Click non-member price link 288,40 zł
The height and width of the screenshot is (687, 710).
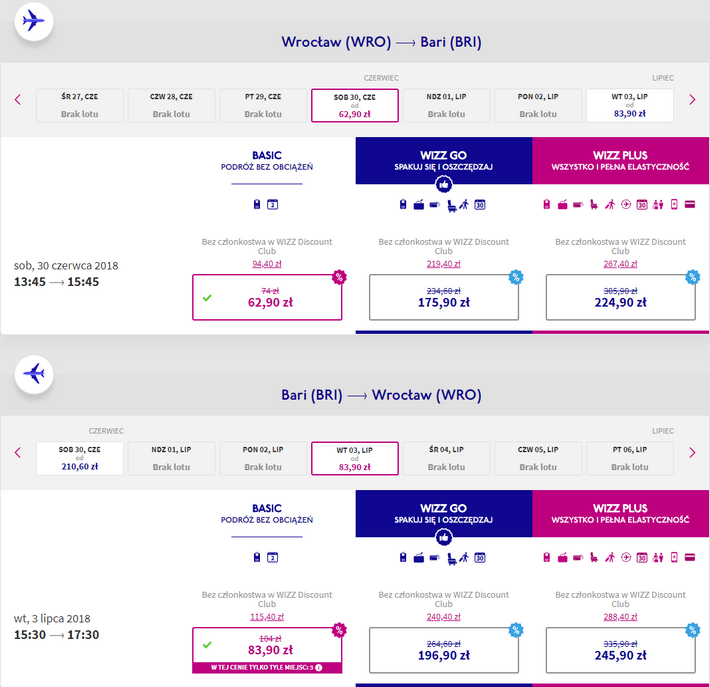[x=620, y=617]
